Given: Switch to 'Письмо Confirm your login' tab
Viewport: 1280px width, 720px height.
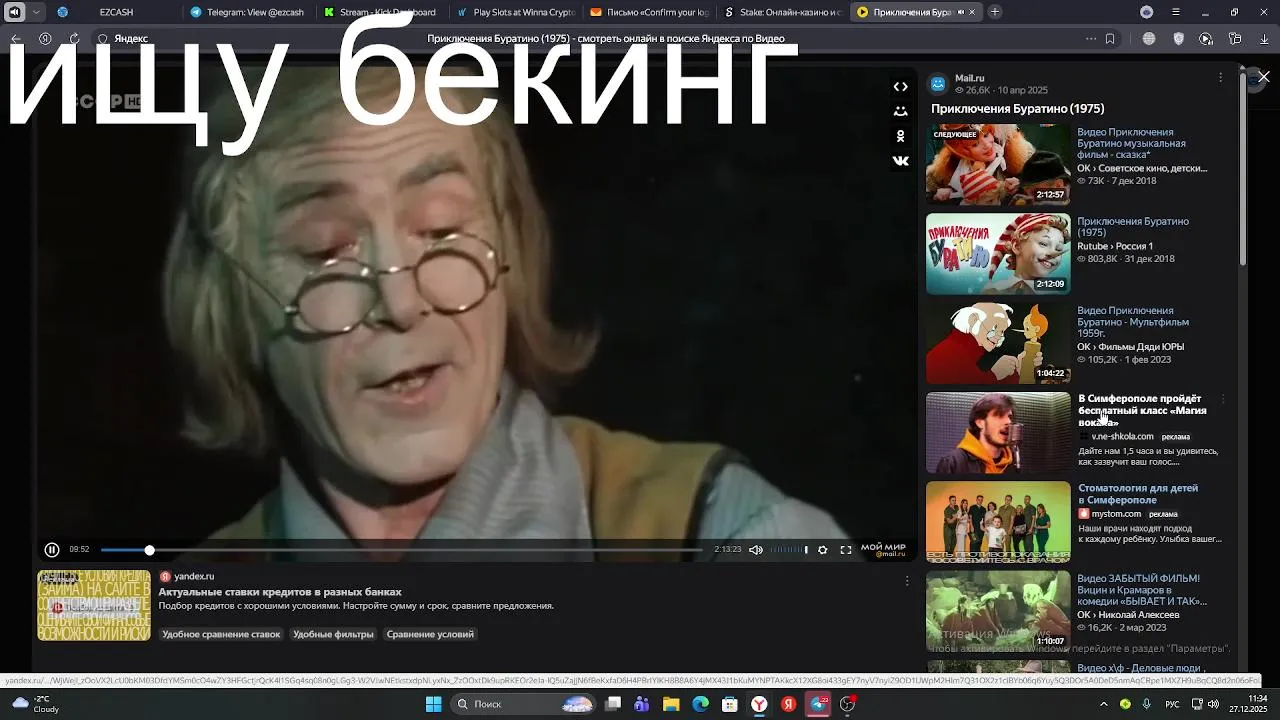Looking at the screenshot, I should pos(647,12).
